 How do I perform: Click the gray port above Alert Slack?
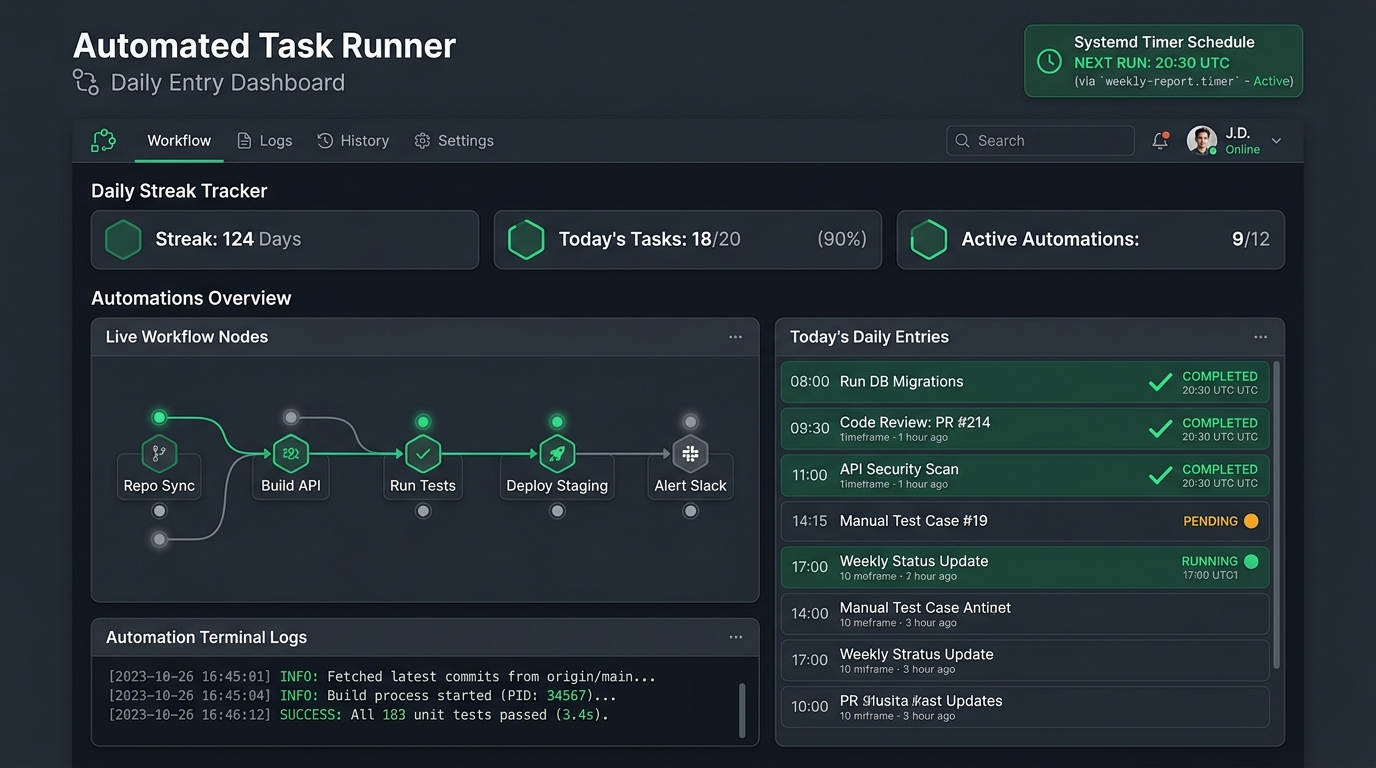[x=690, y=422]
